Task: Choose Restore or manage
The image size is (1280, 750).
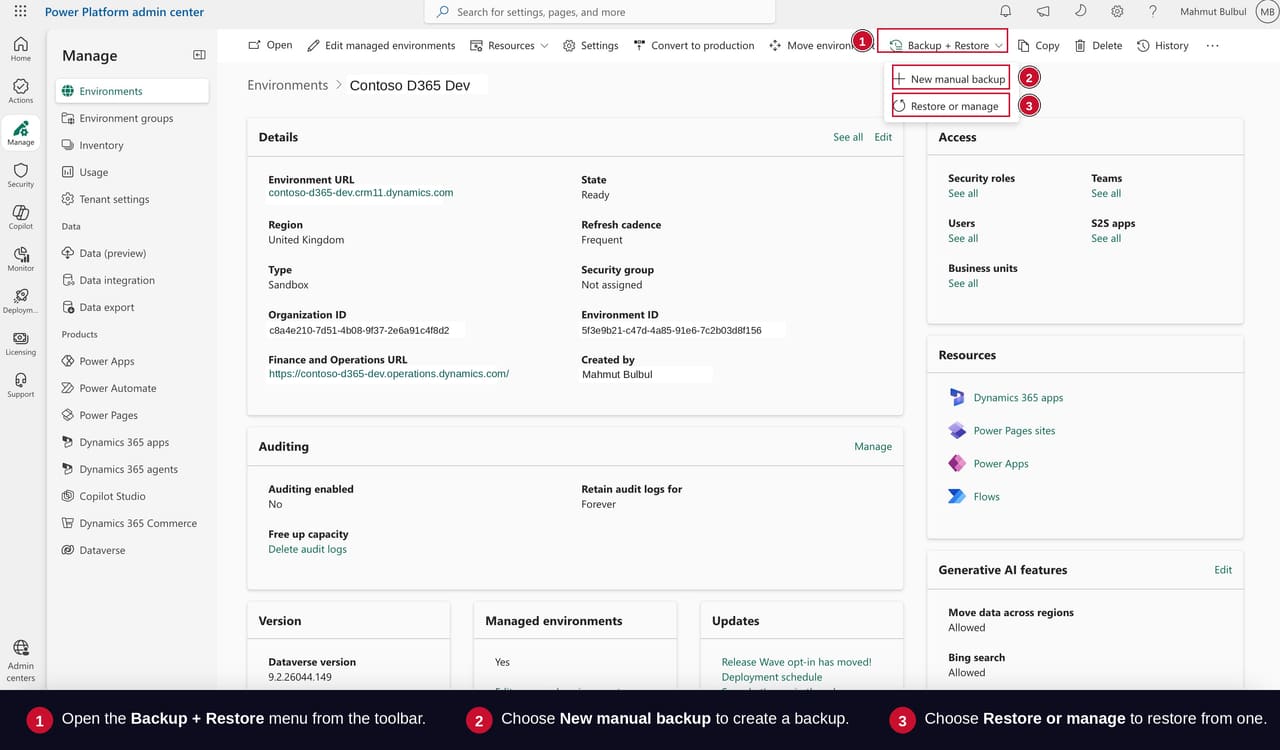Action: point(950,106)
